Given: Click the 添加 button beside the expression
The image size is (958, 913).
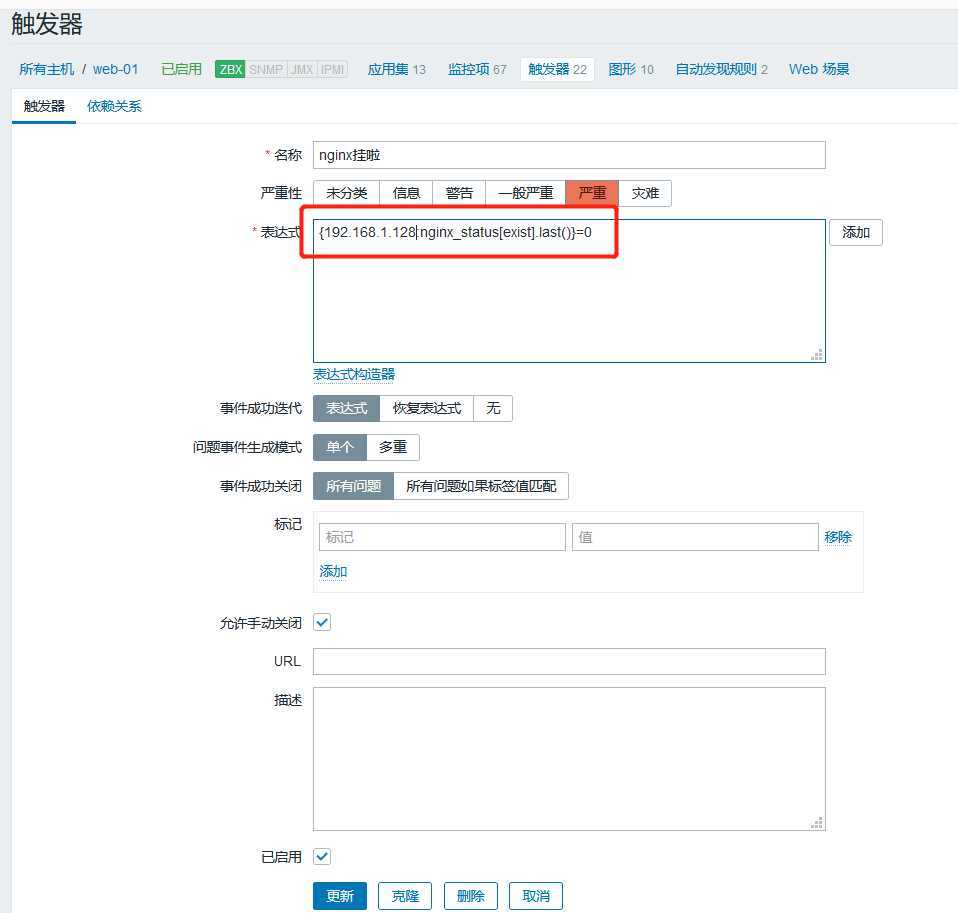Looking at the screenshot, I should [x=855, y=232].
